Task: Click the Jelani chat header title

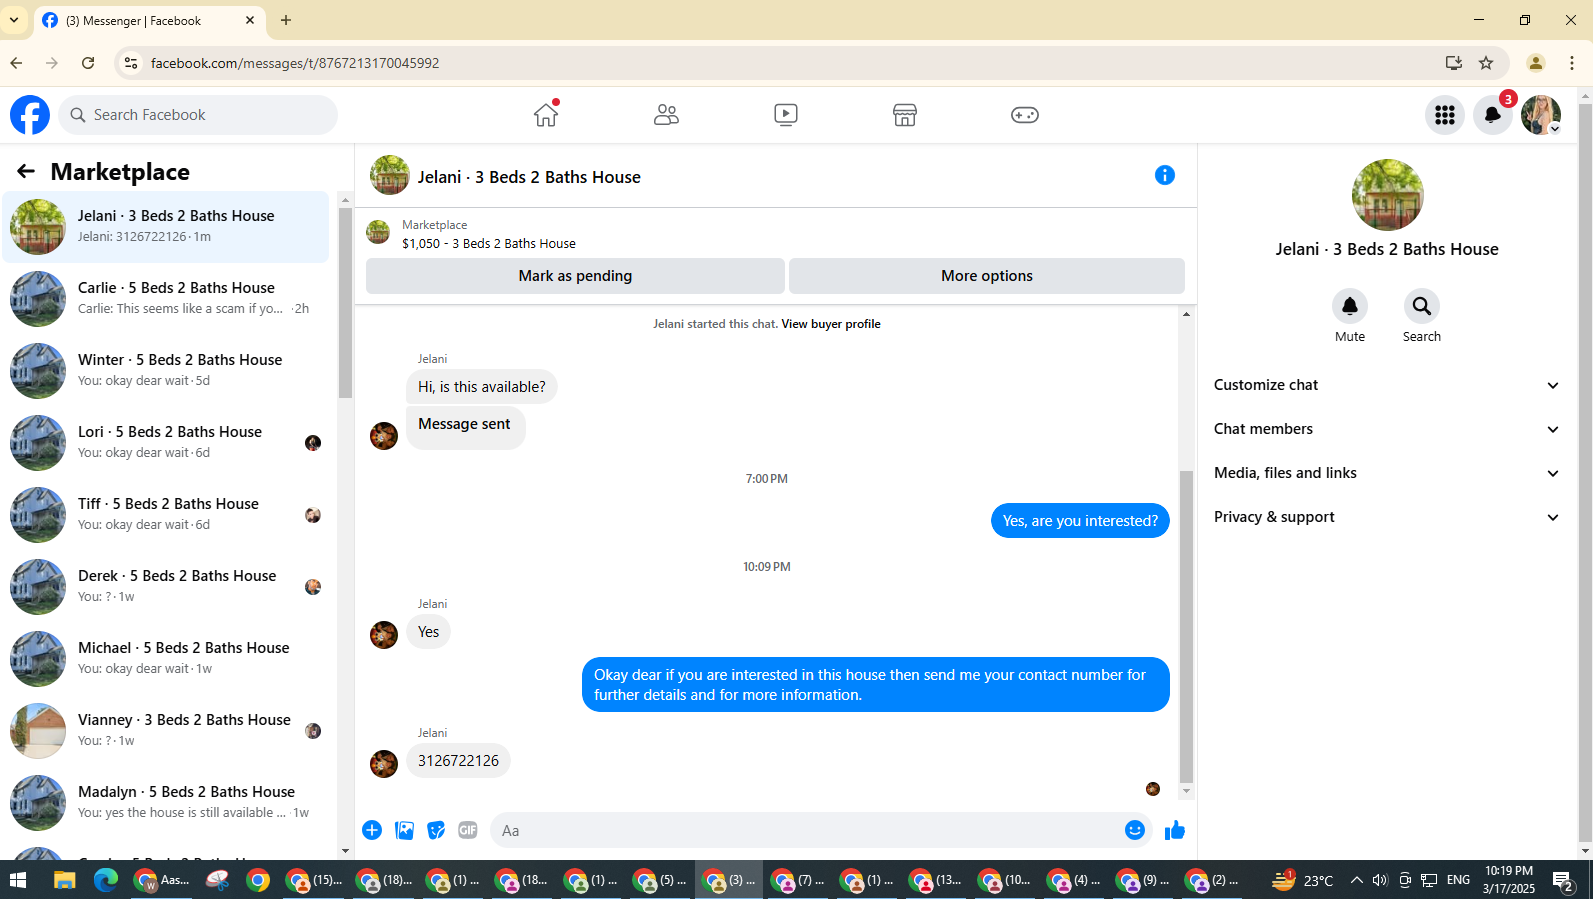Action: [x=529, y=177]
